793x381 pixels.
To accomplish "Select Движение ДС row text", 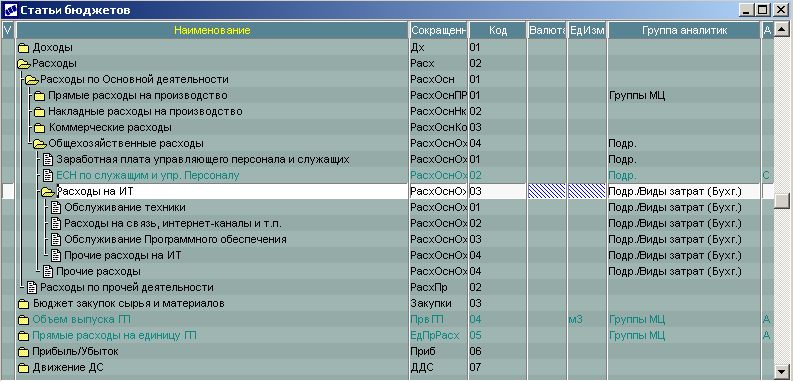I will pos(68,368).
